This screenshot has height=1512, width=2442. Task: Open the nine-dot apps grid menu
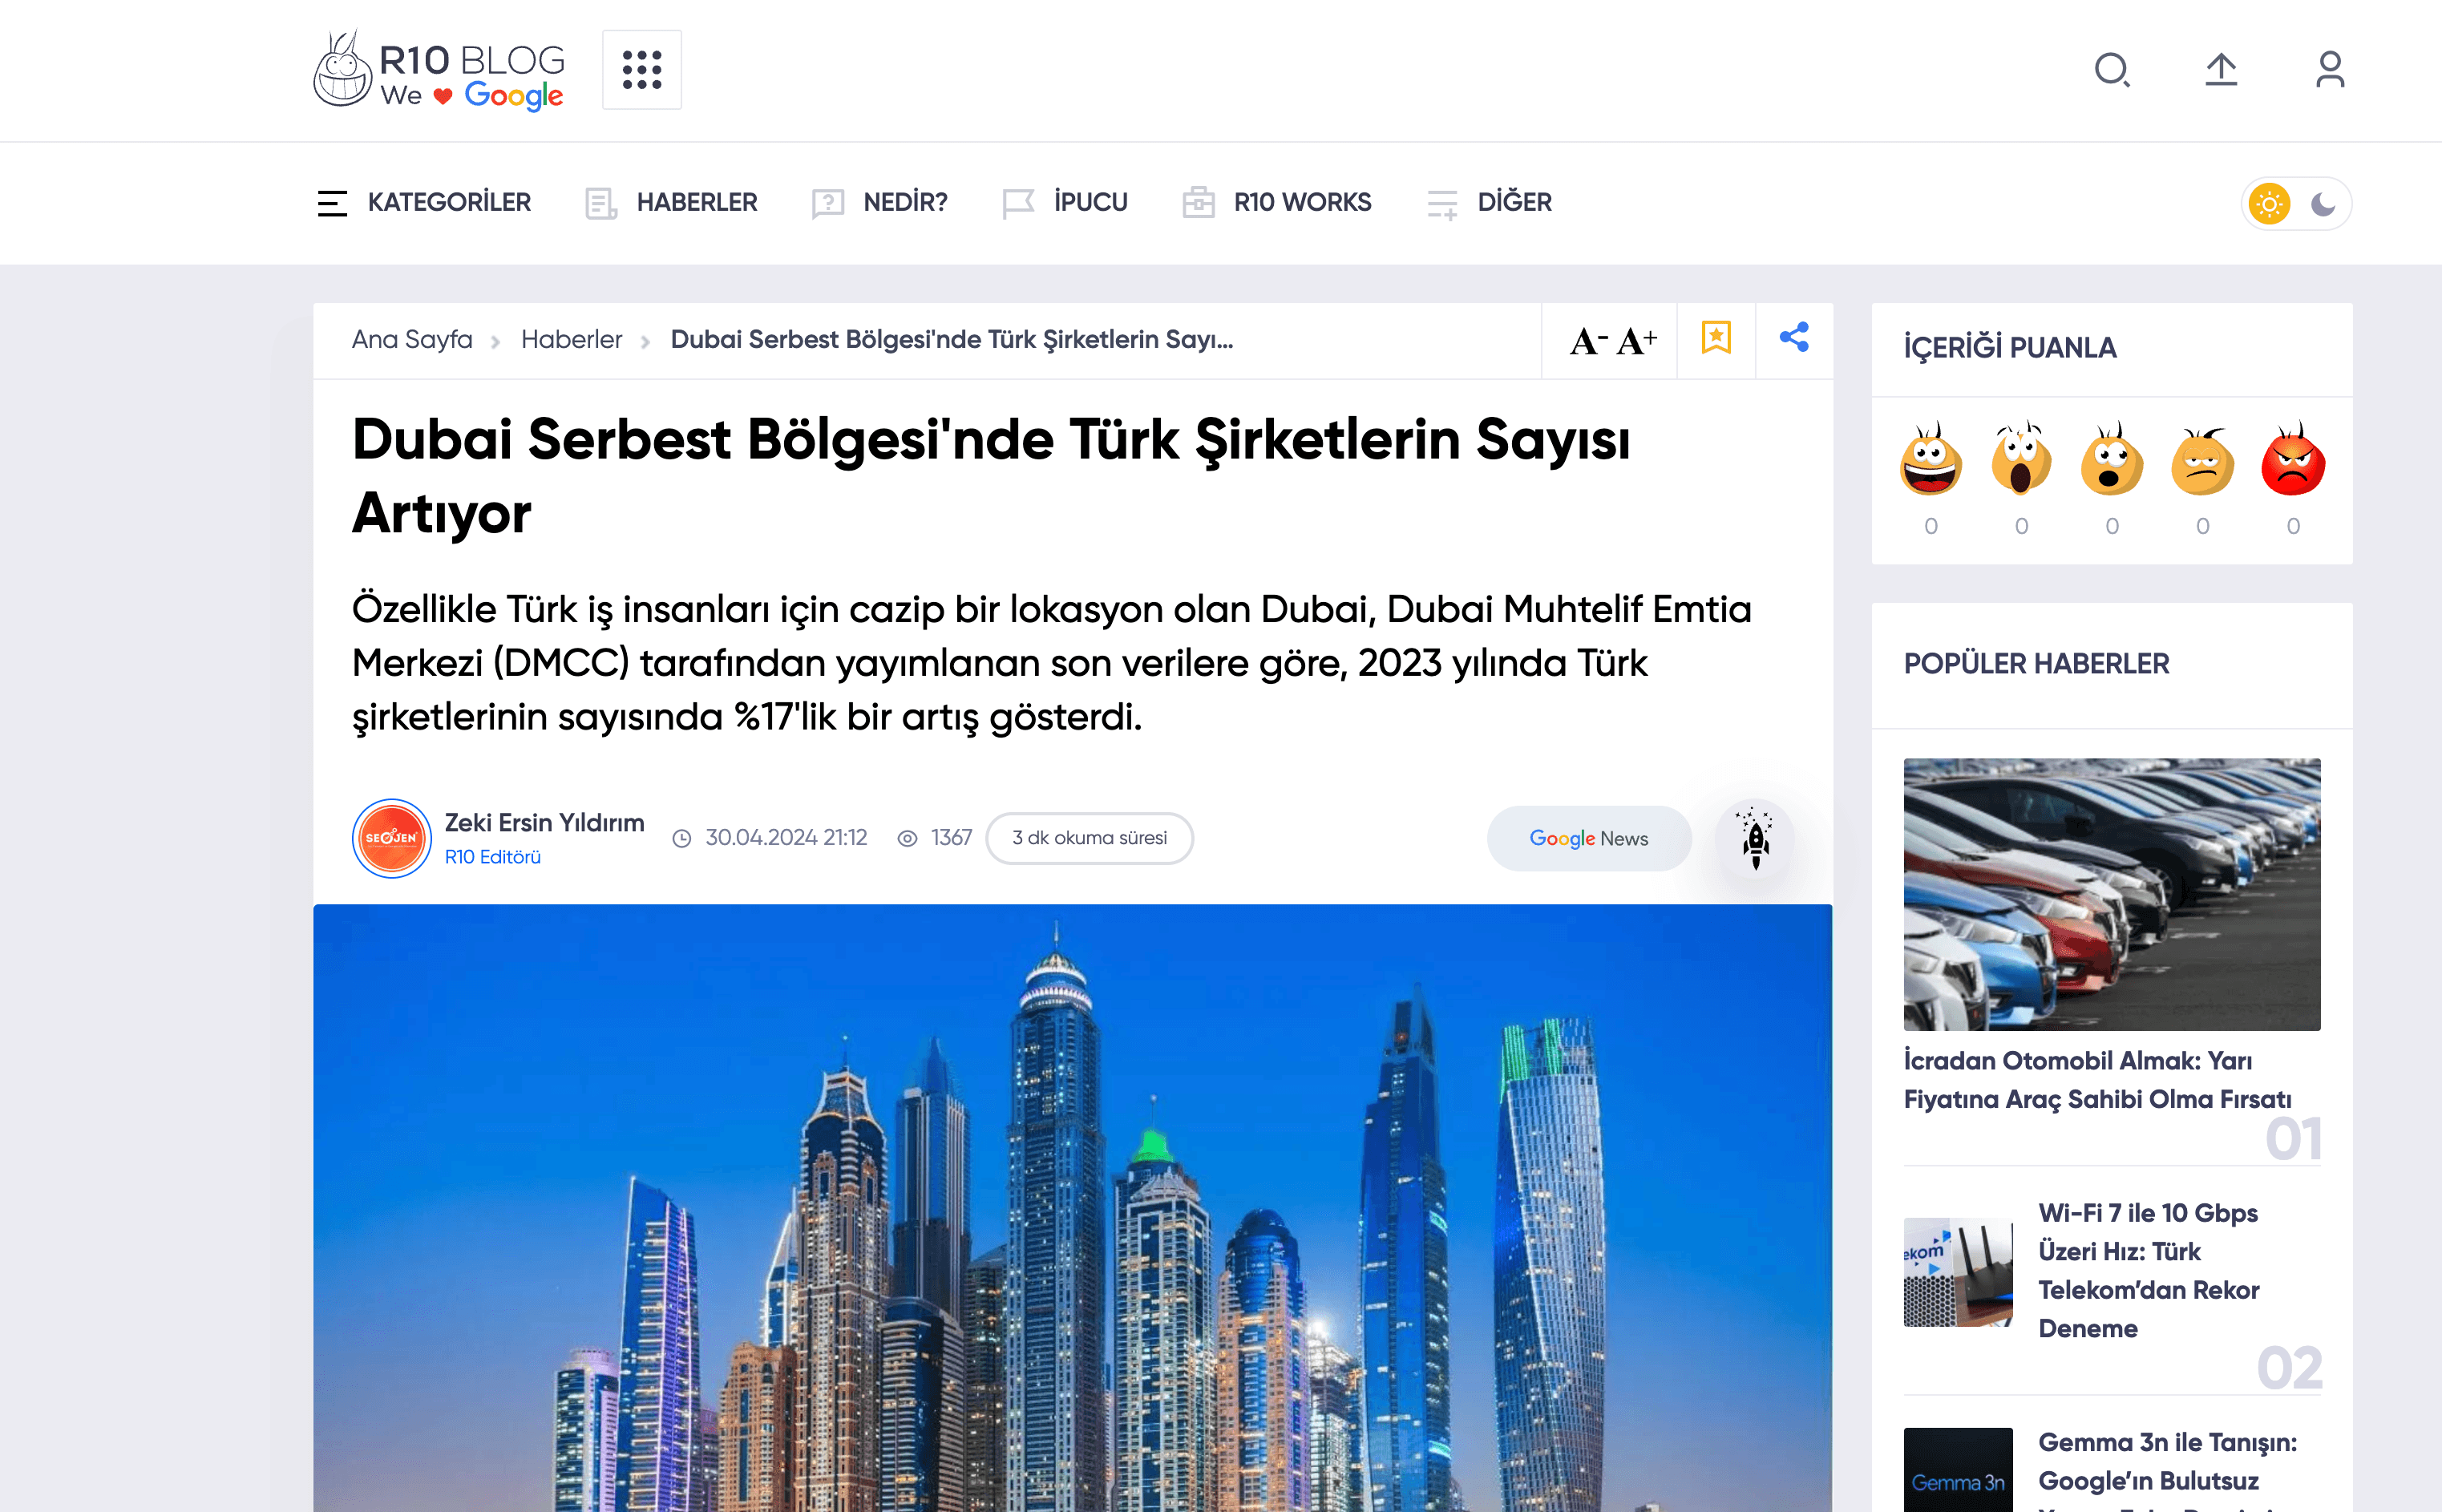point(642,70)
